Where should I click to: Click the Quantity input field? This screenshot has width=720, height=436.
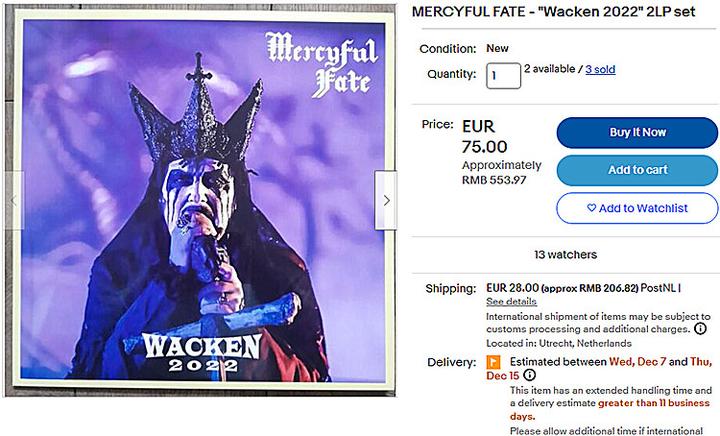pos(503,75)
